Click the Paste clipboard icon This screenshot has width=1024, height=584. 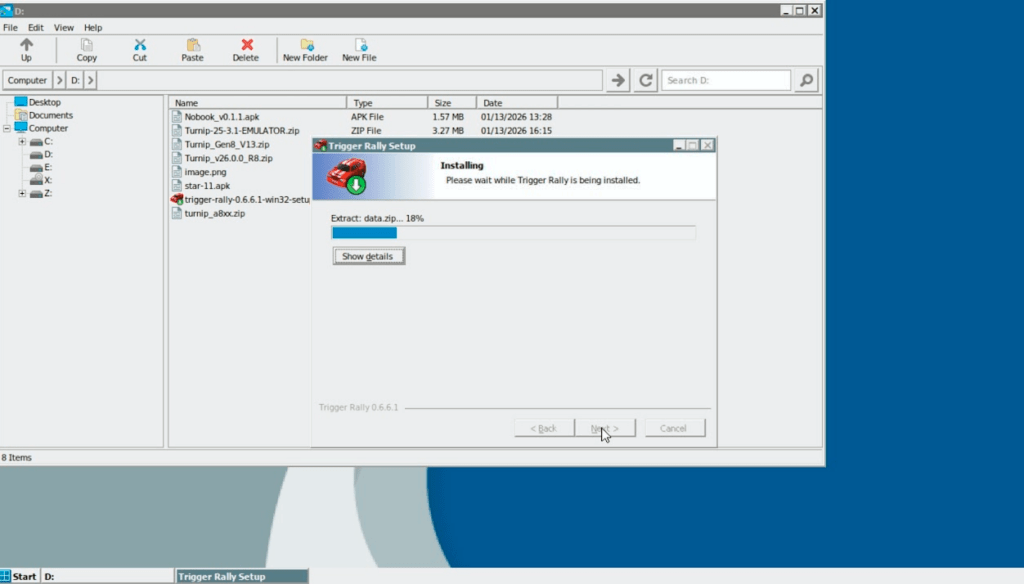click(192, 45)
